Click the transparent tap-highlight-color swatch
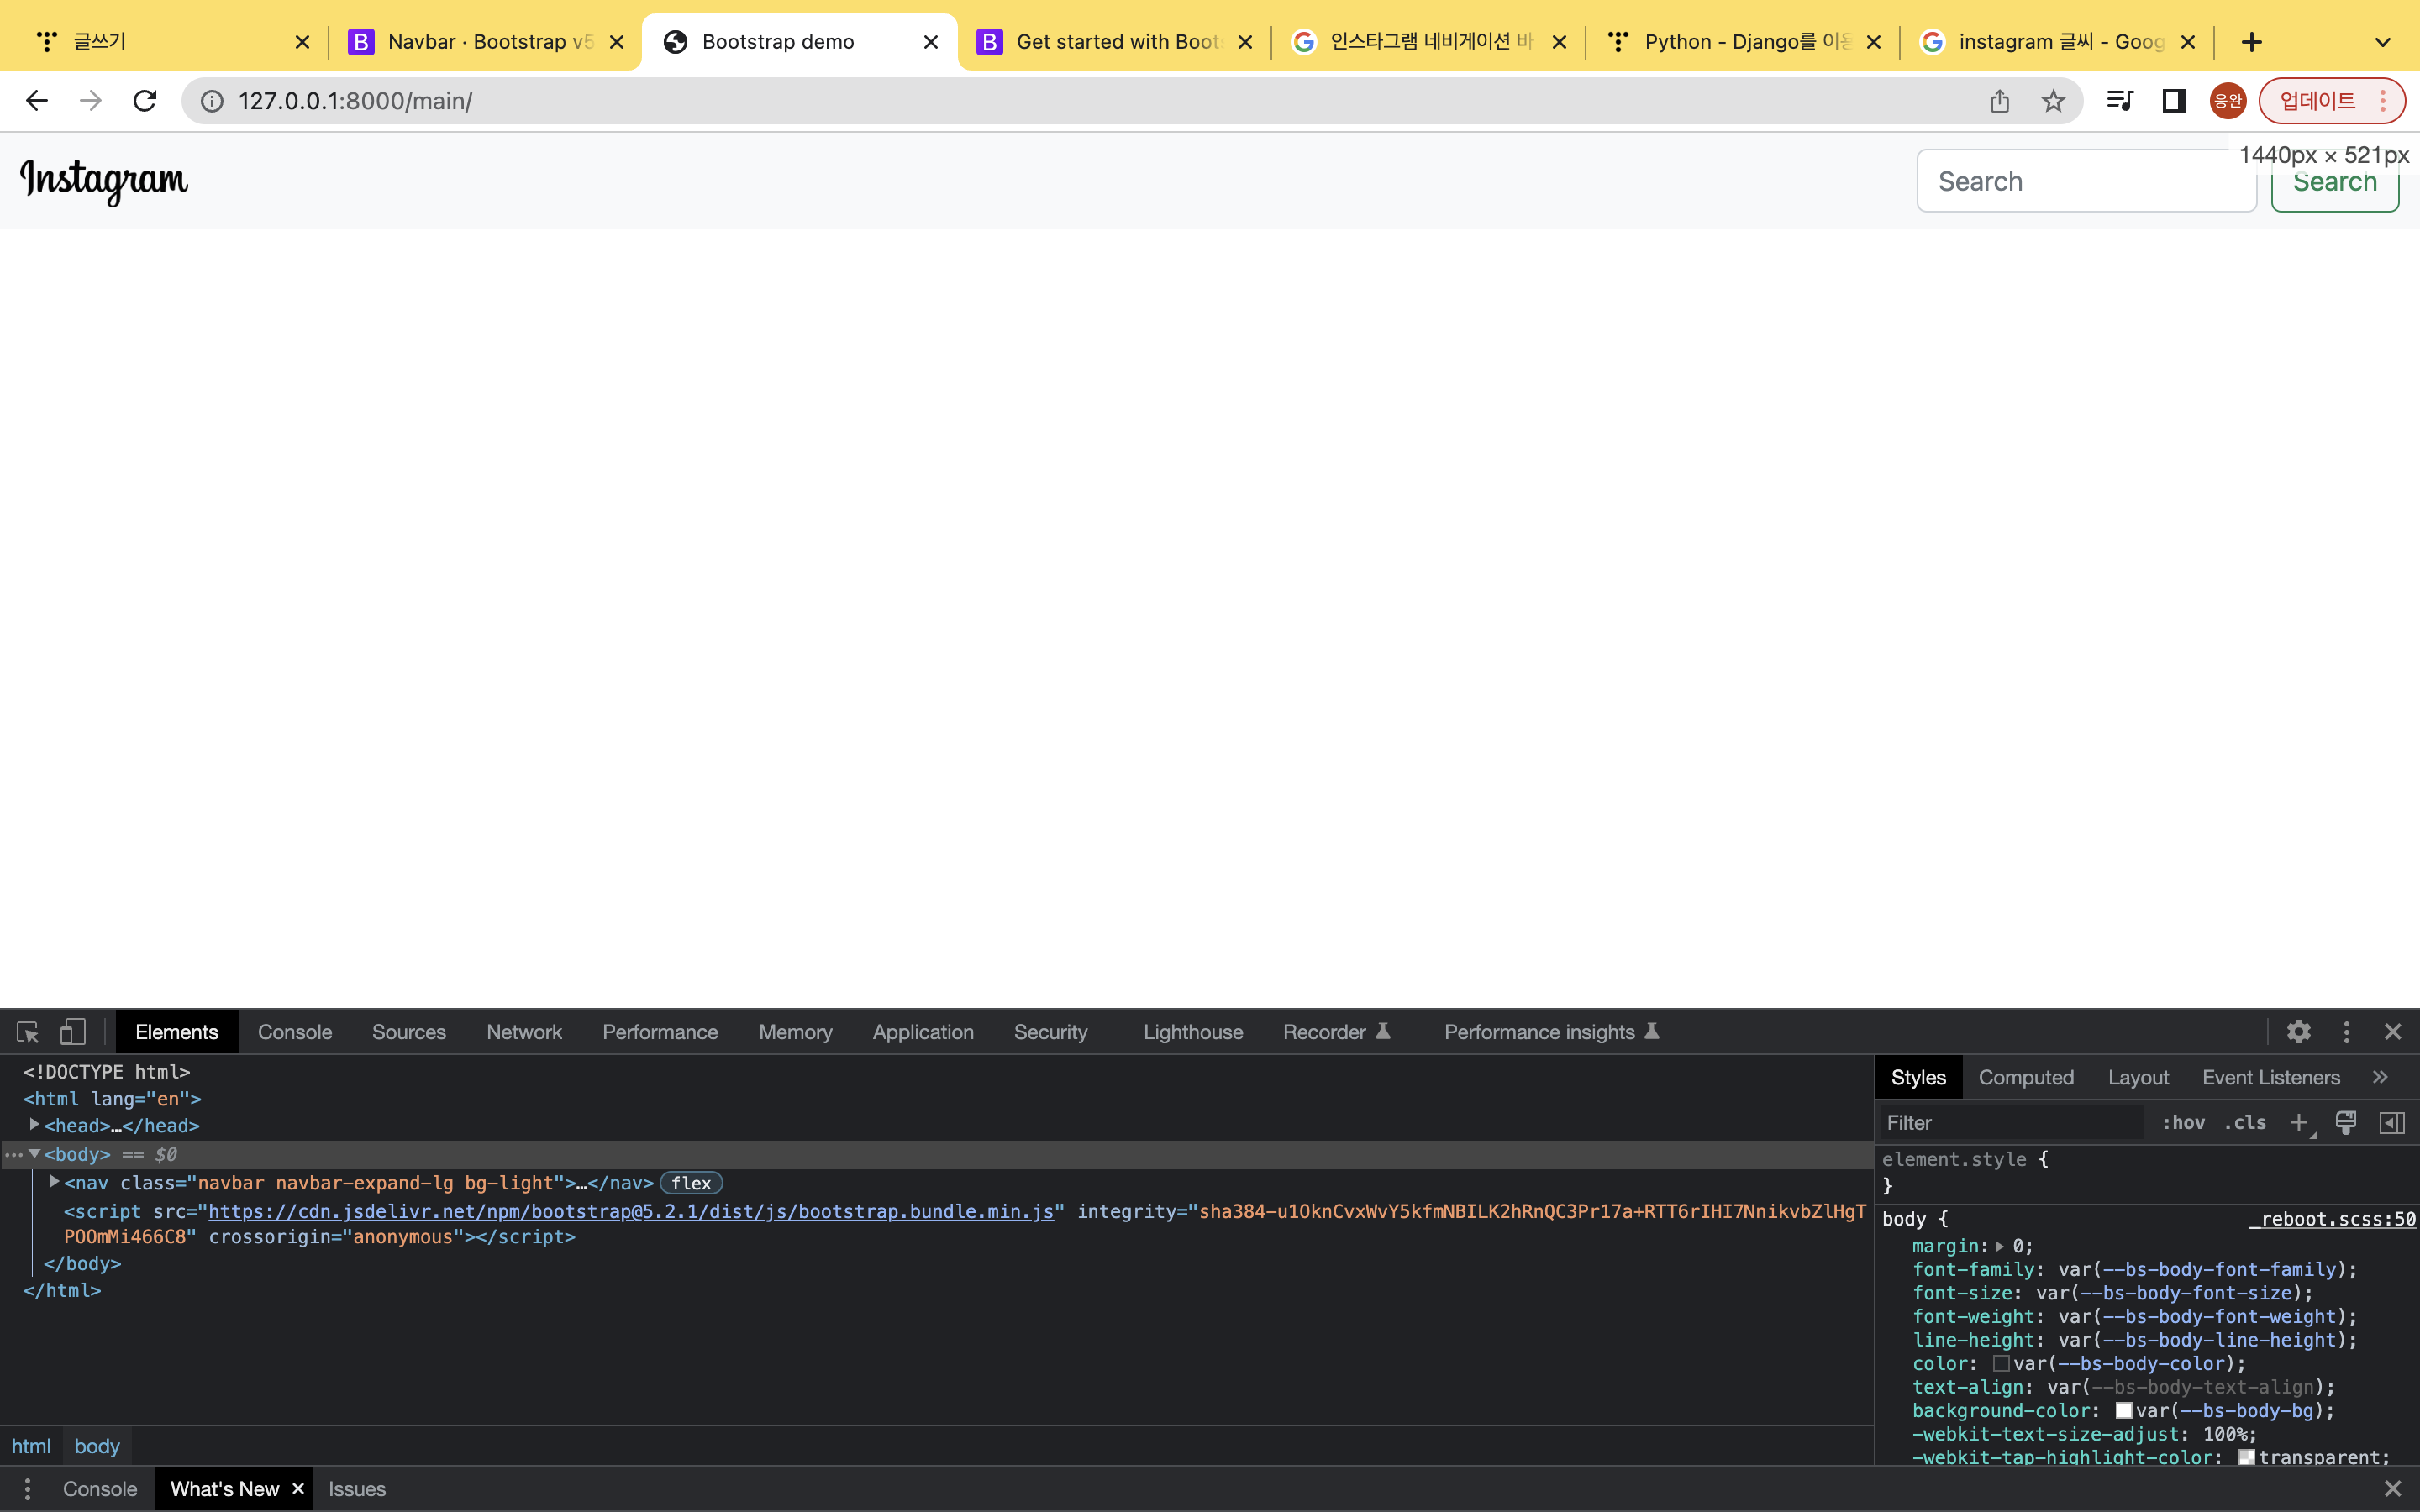 (x=2247, y=1457)
